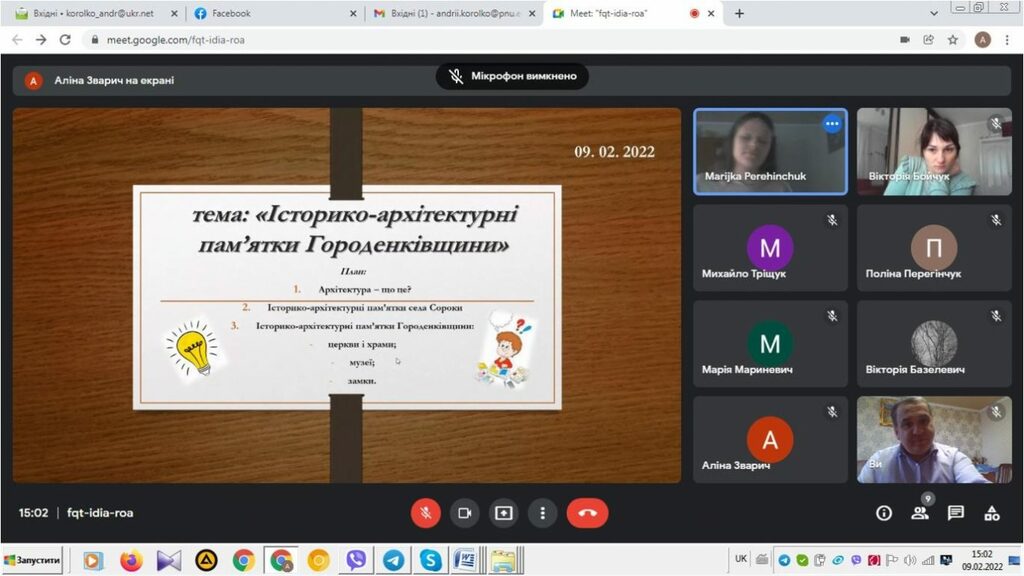Open options on Marijka Perehinchuk's tile

831,124
